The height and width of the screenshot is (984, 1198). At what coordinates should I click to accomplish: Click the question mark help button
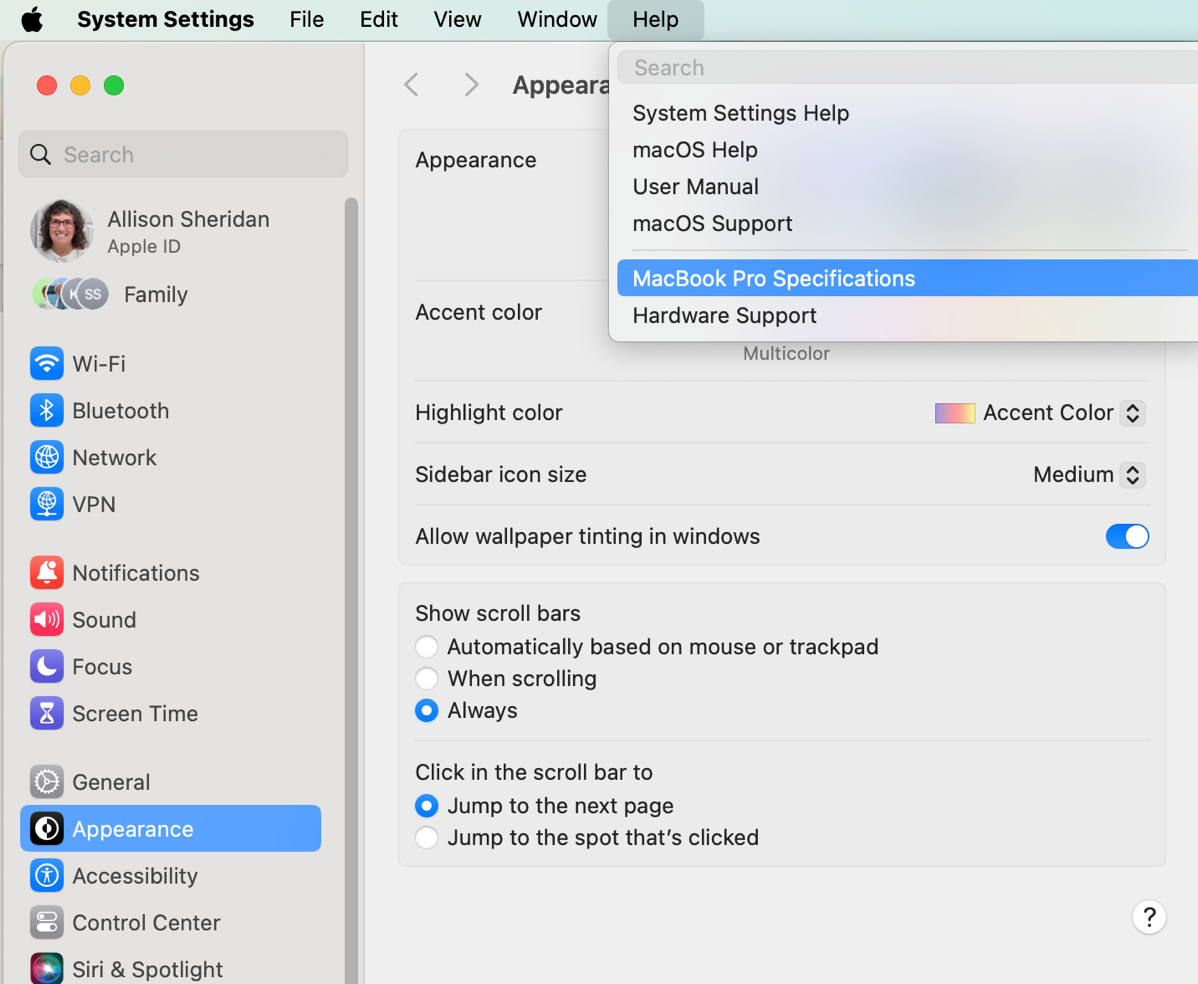[x=1149, y=917]
